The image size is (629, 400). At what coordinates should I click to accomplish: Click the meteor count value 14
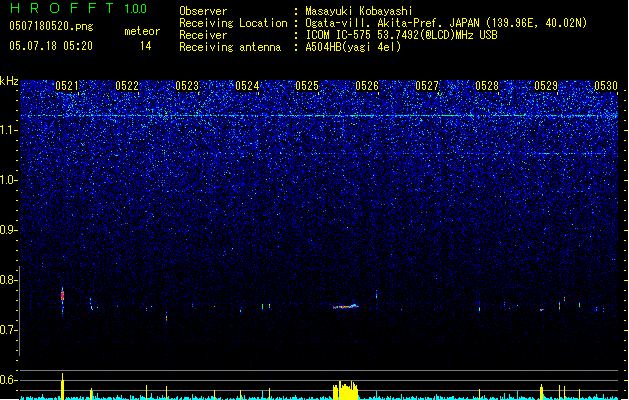(146, 46)
